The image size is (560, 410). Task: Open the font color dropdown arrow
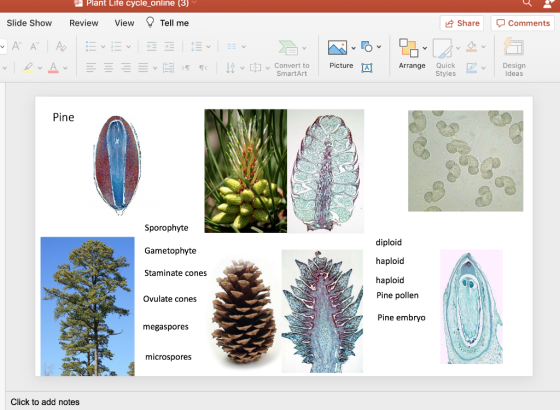point(65,68)
